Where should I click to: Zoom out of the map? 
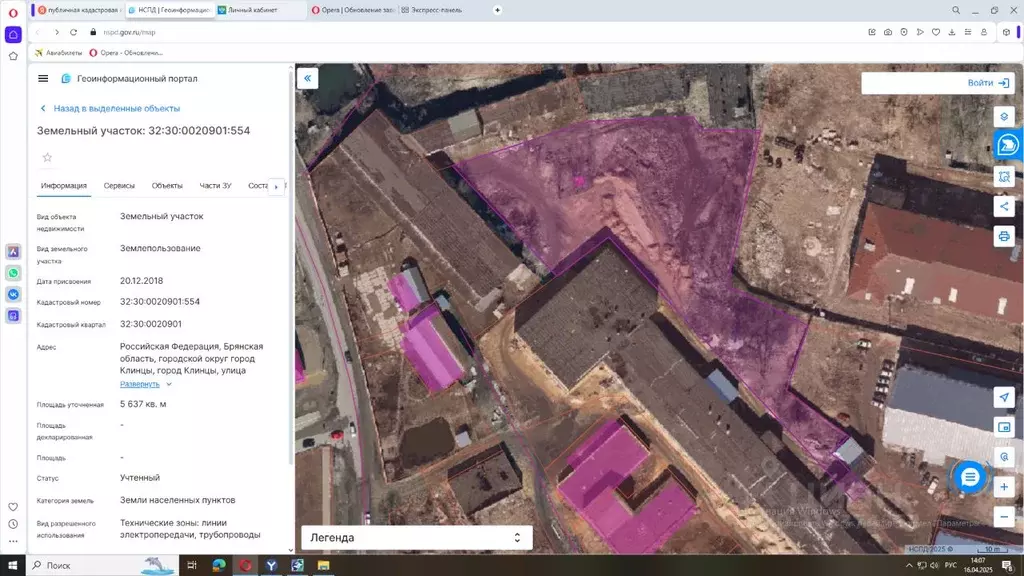pos(1004,517)
